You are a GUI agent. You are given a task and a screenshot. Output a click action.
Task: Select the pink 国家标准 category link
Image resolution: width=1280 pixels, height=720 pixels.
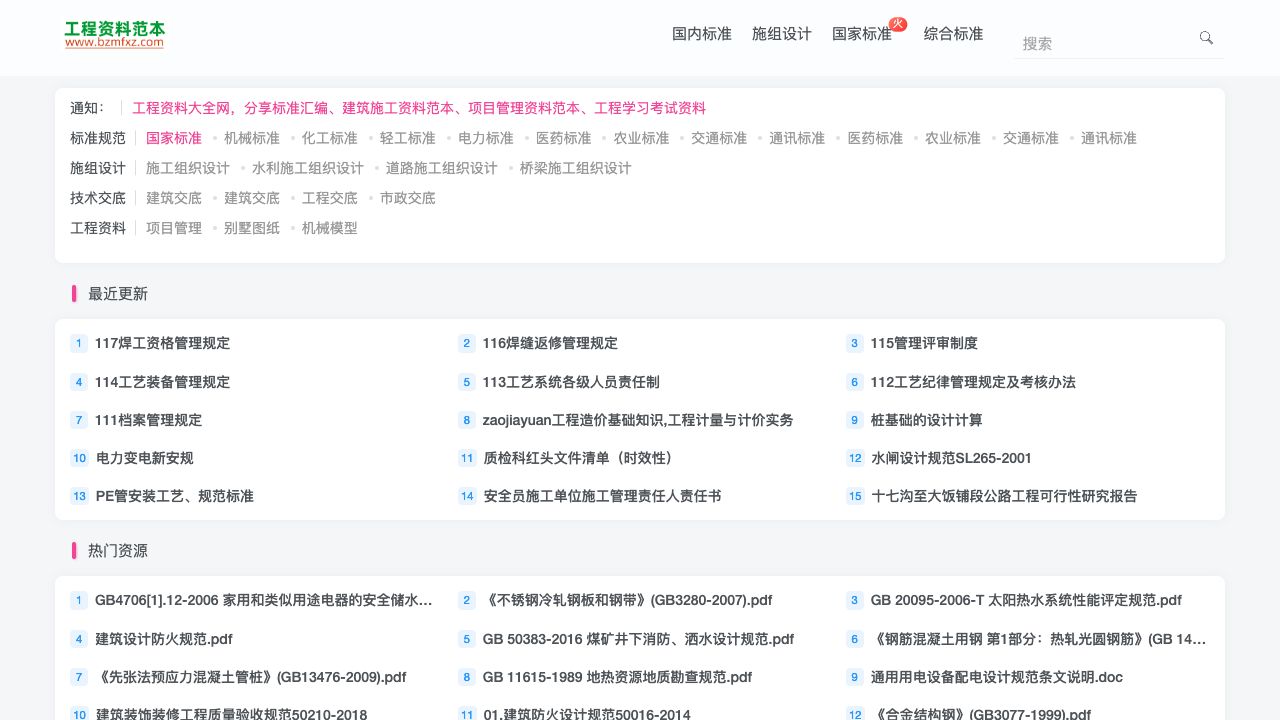click(174, 138)
